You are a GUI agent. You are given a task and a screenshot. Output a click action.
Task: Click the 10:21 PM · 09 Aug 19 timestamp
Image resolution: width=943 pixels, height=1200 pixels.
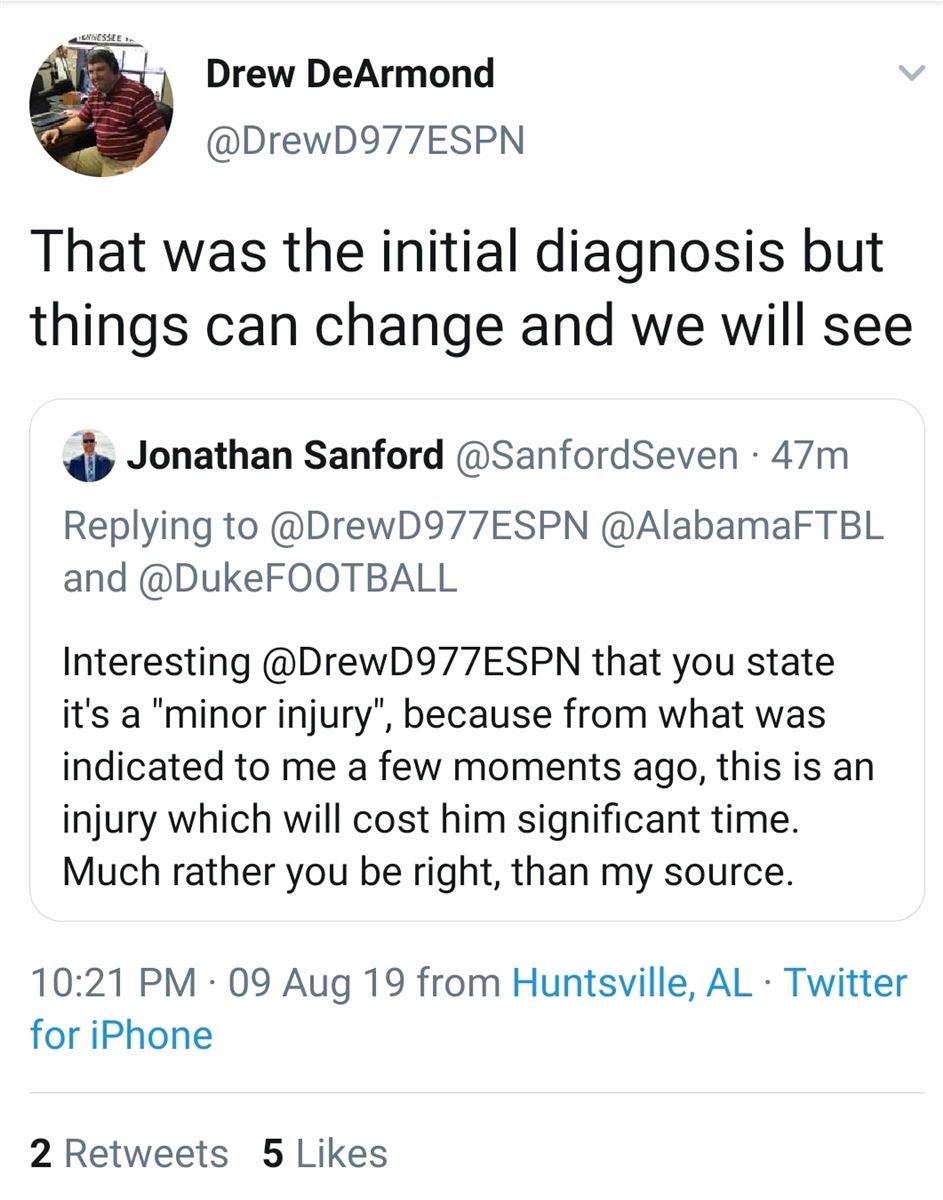click(x=218, y=983)
